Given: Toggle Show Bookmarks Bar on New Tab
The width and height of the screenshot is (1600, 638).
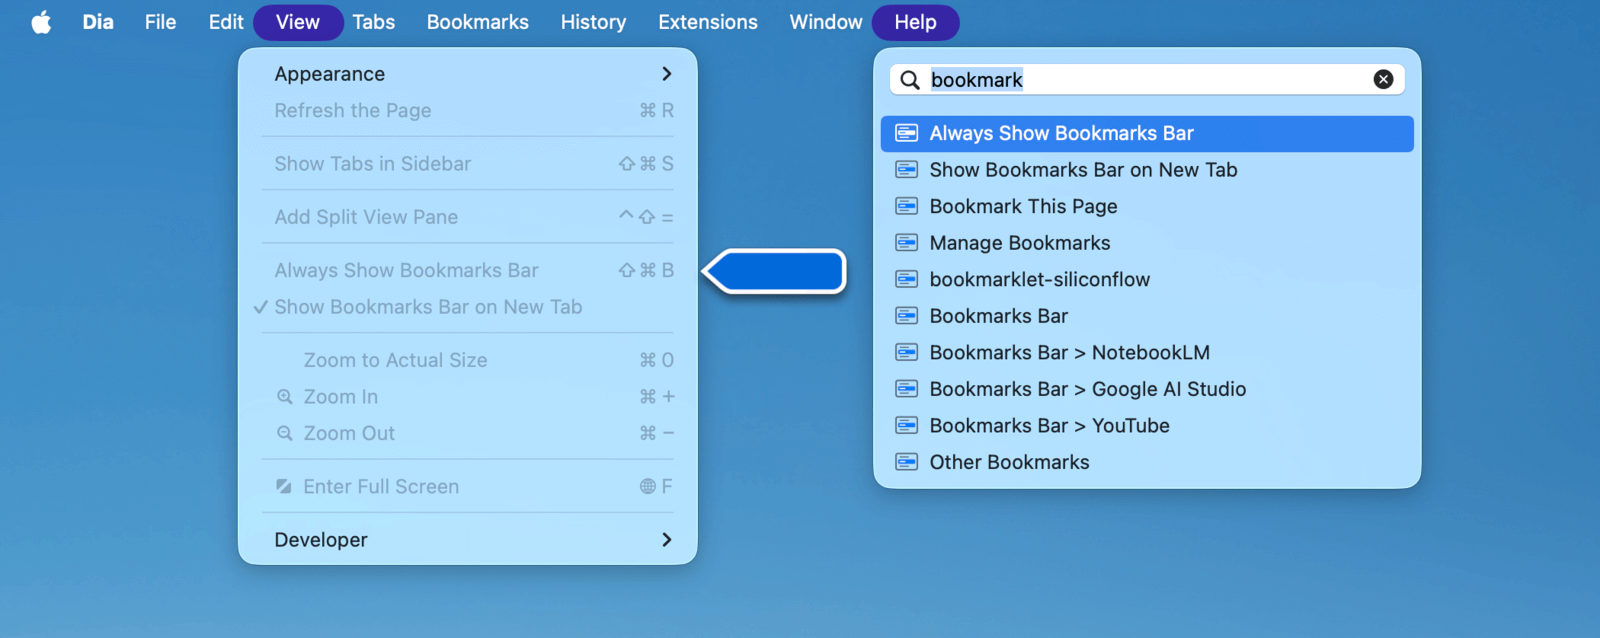Looking at the screenshot, I should click(x=428, y=307).
